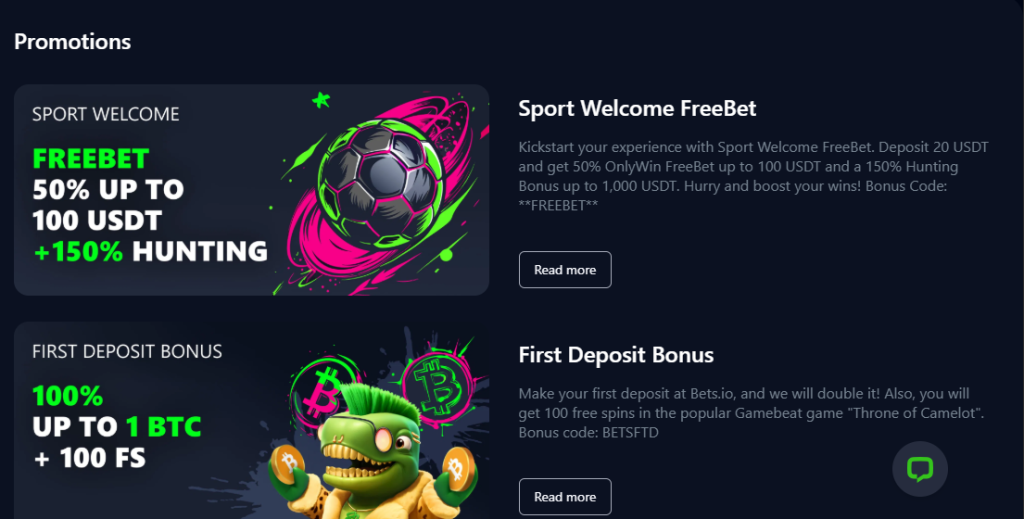Open Read more for First Deposit Bonus
The height and width of the screenshot is (519, 1024).
[x=565, y=497]
